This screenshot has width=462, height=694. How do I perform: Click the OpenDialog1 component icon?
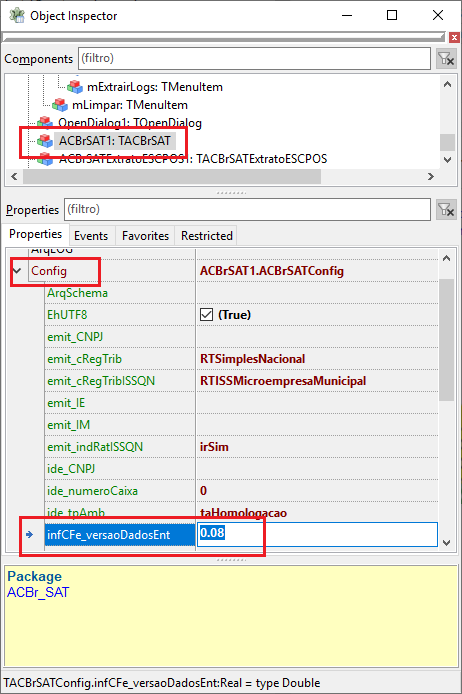[45, 123]
